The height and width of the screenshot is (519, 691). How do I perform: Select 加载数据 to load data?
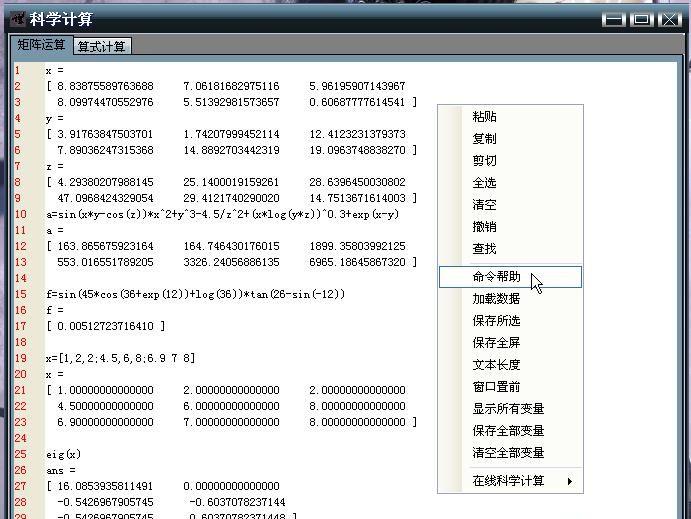496,299
